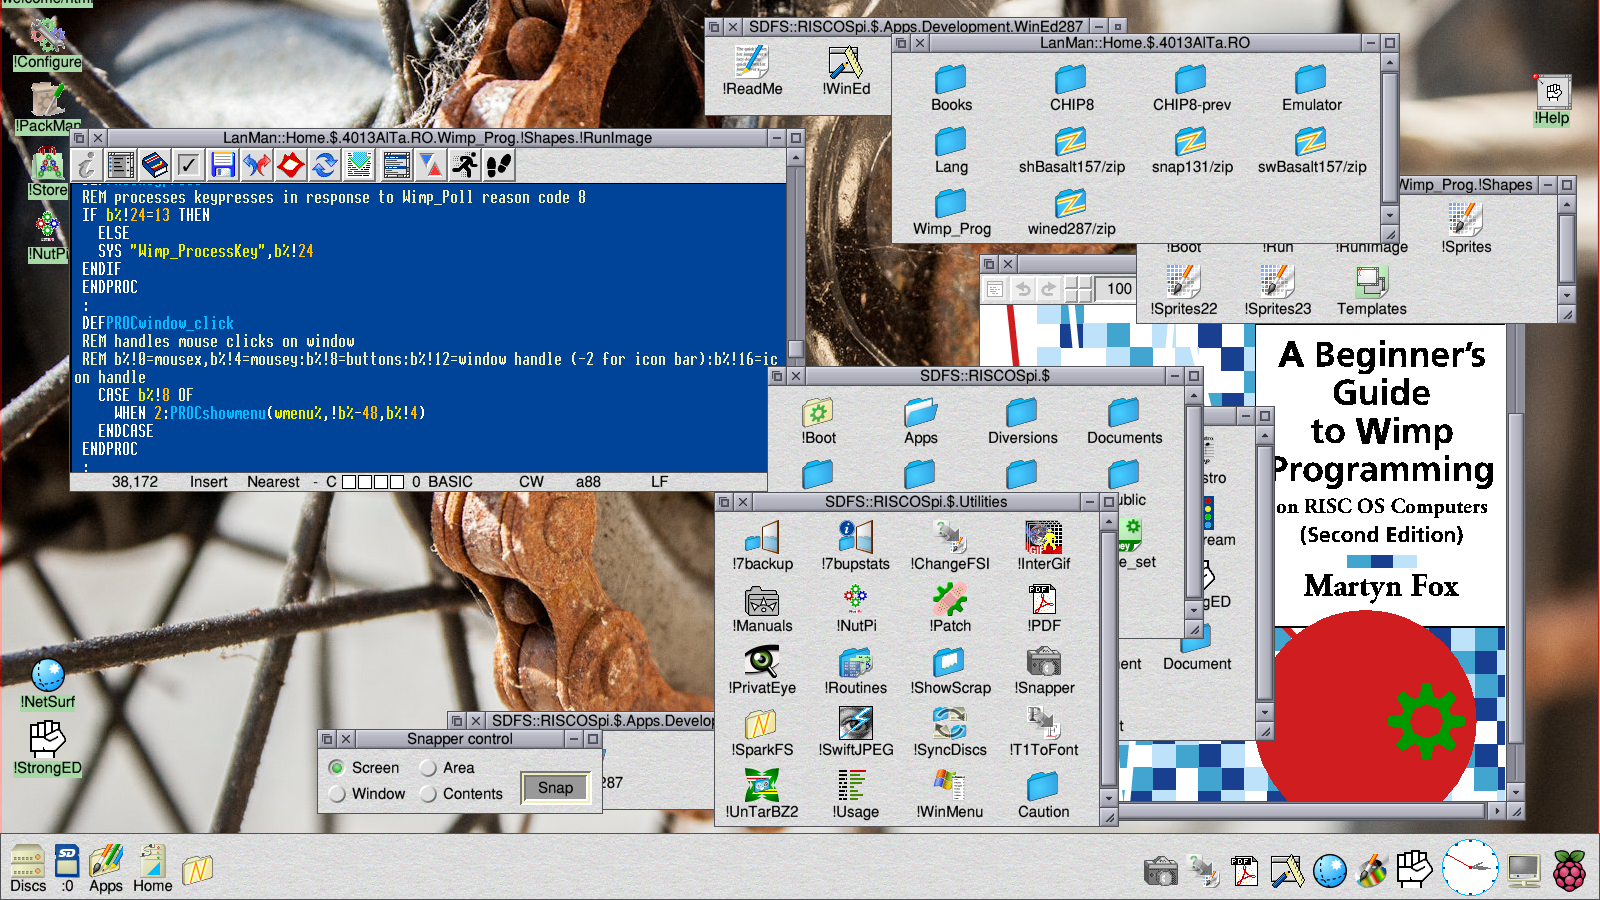The image size is (1600, 900).
Task: Launch !InterGif in Utilities window
Action: 1044,547
